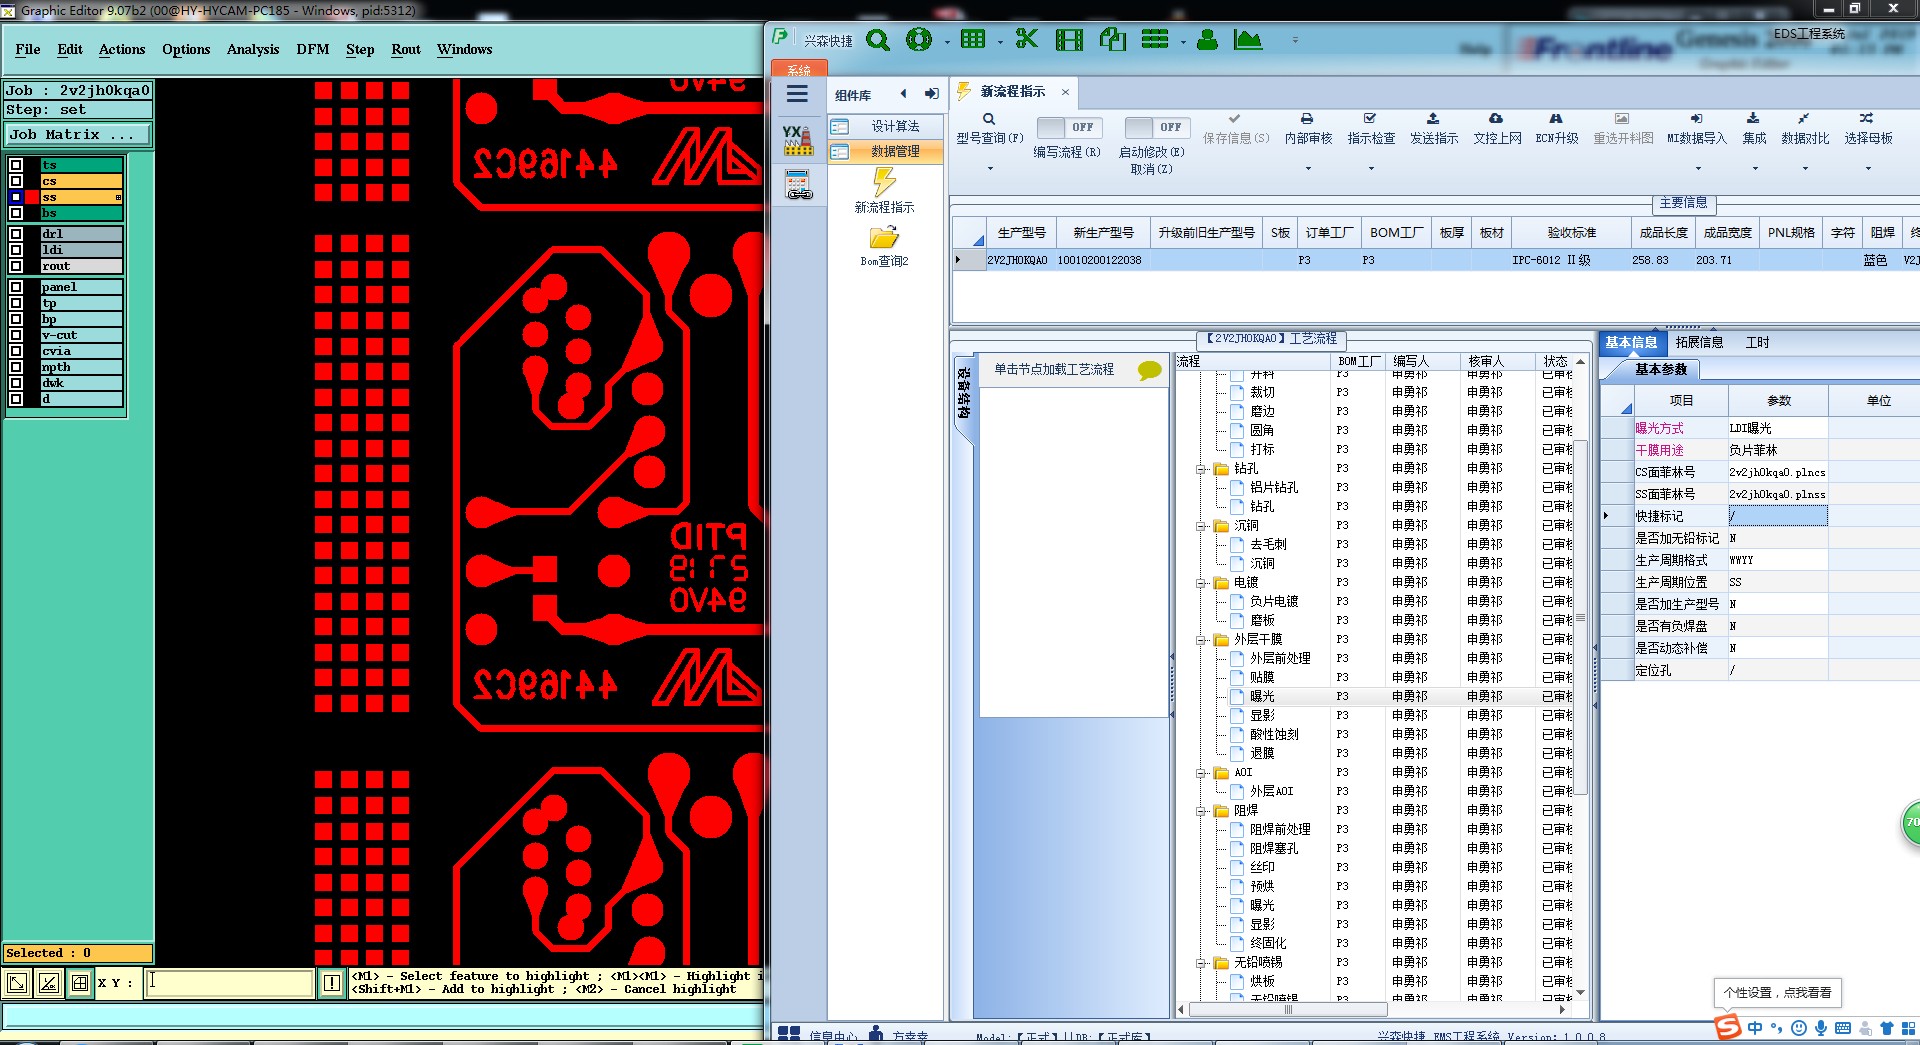Image resolution: width=1920 pixels, height=1045 pixels.
Task: Click 文控上网 cloud upload button
Action: point(1496,129)
